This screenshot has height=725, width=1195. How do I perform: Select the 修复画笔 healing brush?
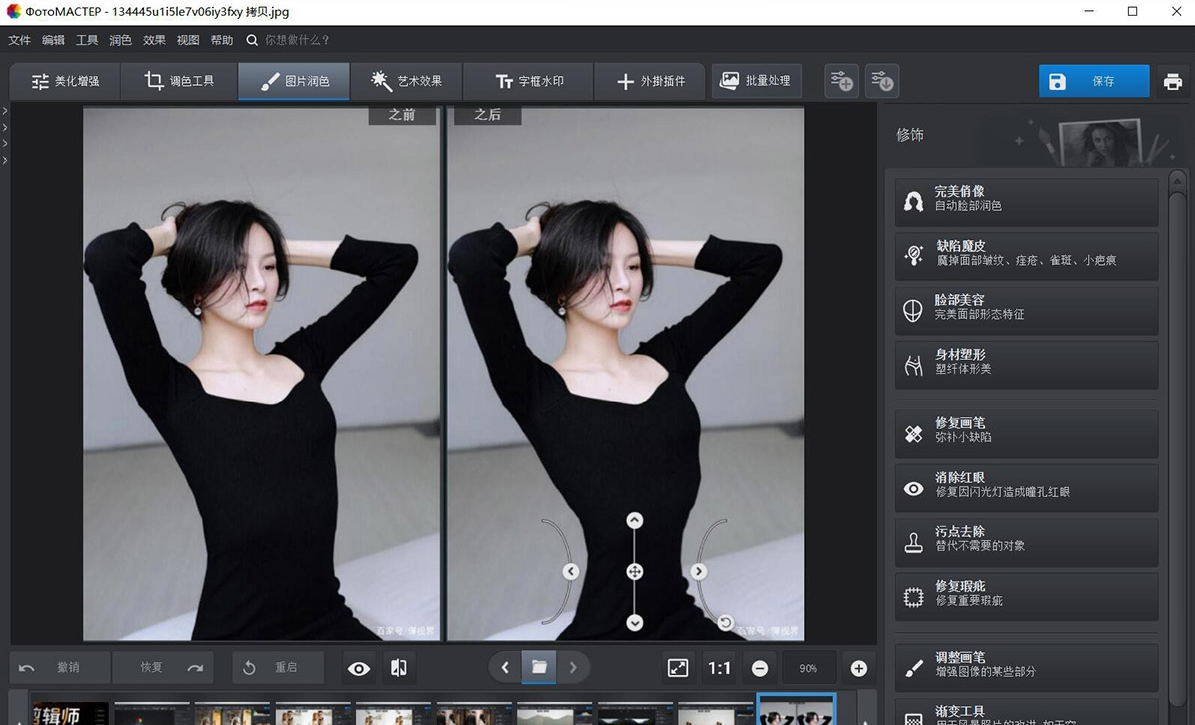pos(1027,433)
